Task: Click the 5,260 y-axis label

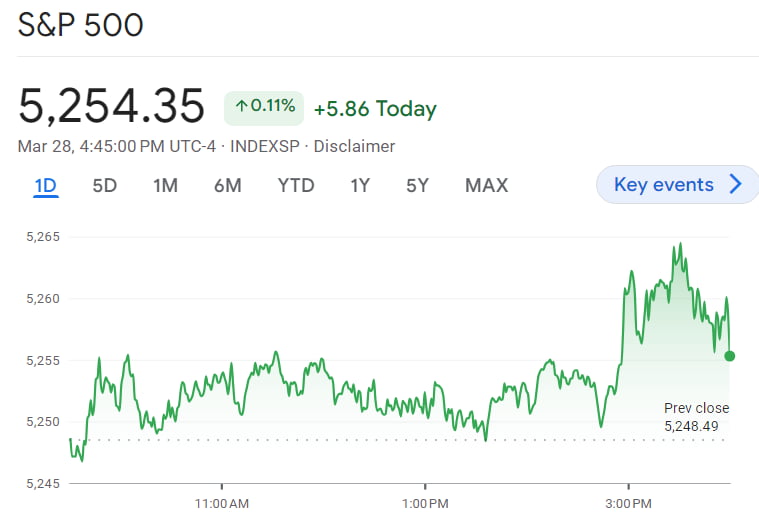Action: pos(43,299)
